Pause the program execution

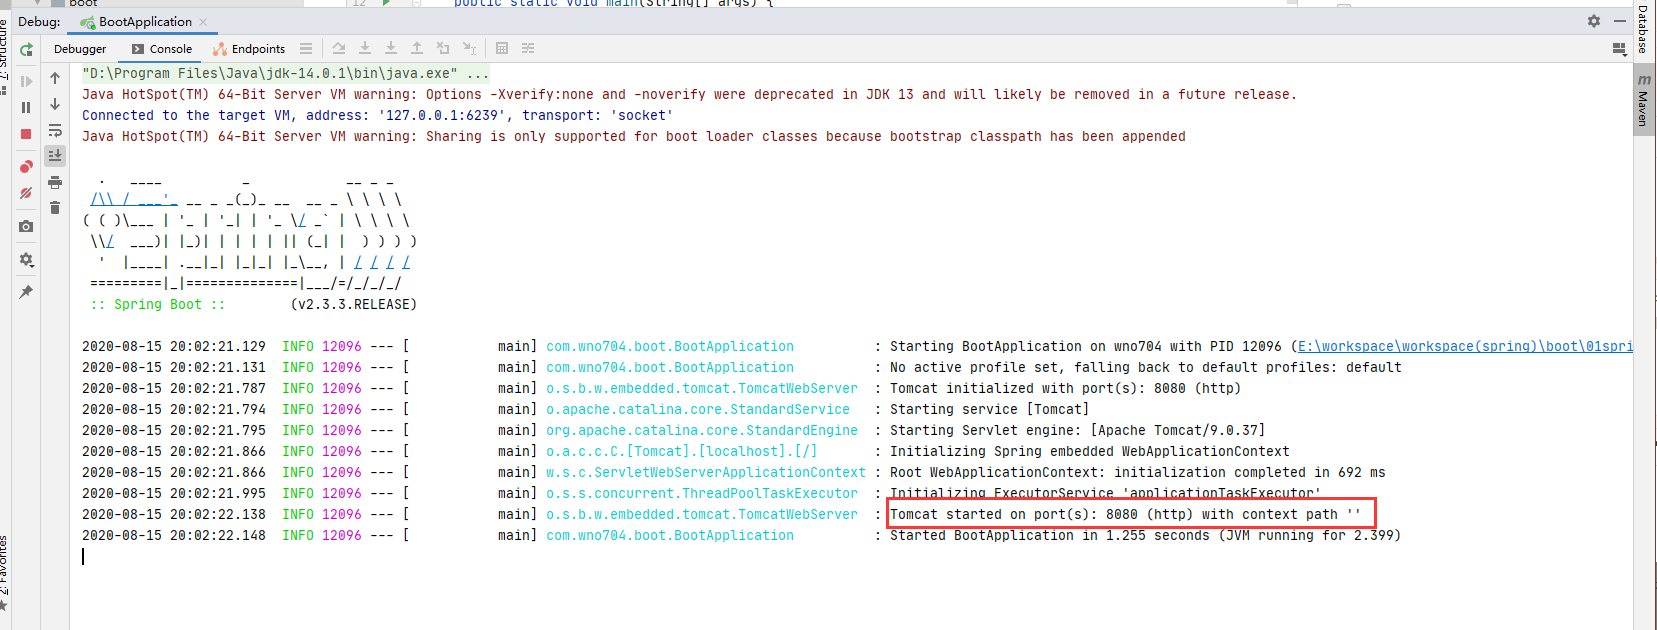point(26,107)
